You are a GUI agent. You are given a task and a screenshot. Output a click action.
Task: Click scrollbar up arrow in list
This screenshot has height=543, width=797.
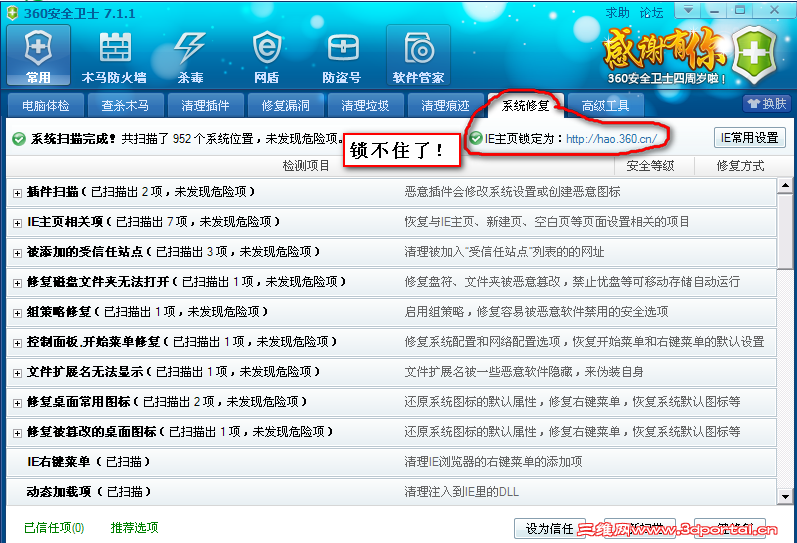coord(785,186)
